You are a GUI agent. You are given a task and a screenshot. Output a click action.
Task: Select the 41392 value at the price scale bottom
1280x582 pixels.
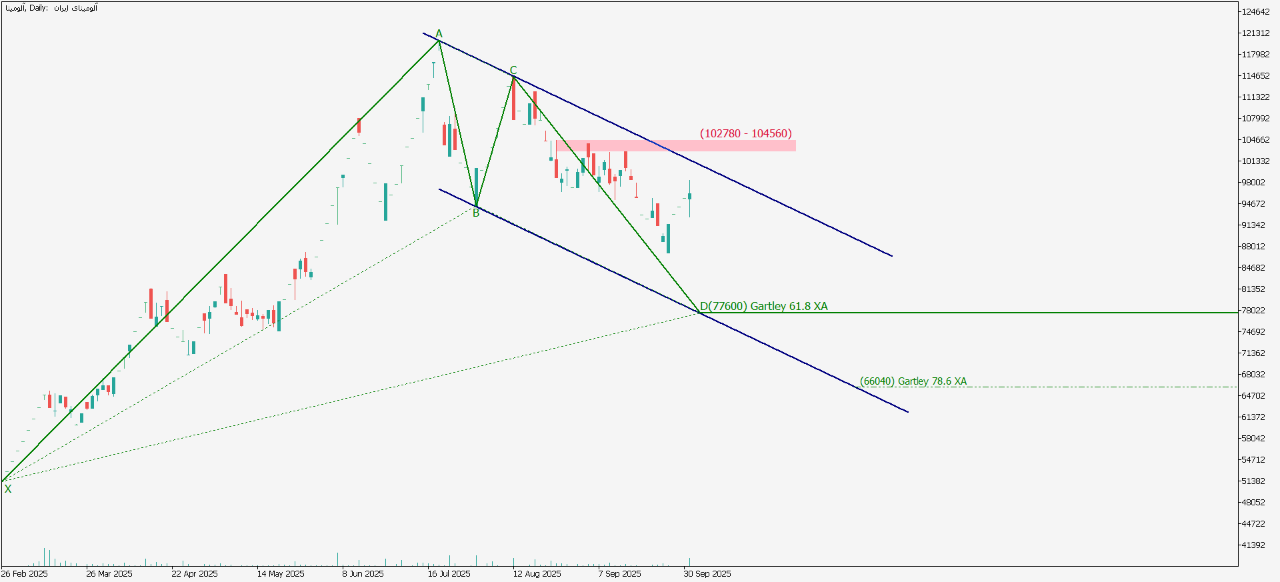pyautogui.click(x=1255, y=545)
